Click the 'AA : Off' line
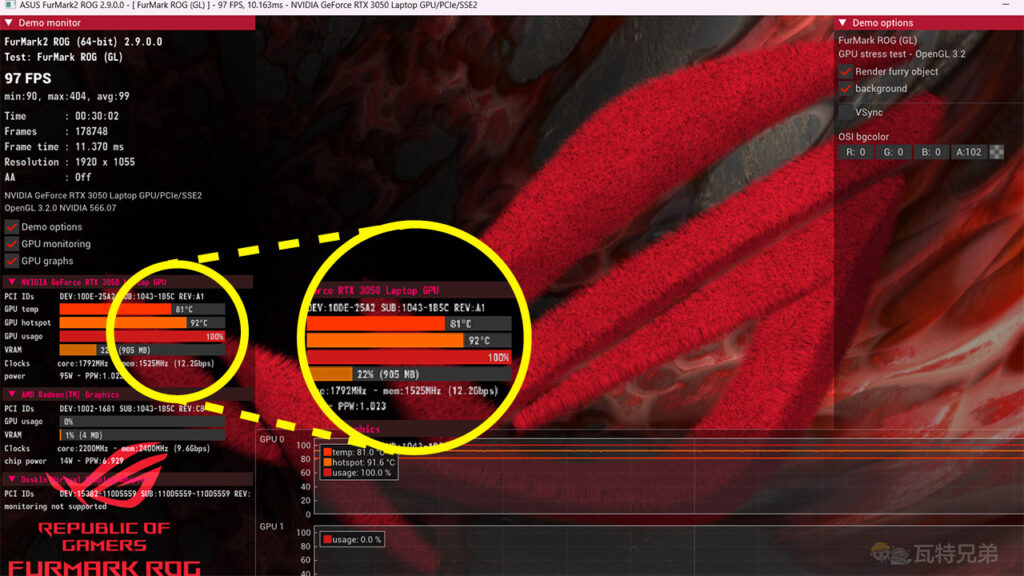1024x576 pixels. 48,177
